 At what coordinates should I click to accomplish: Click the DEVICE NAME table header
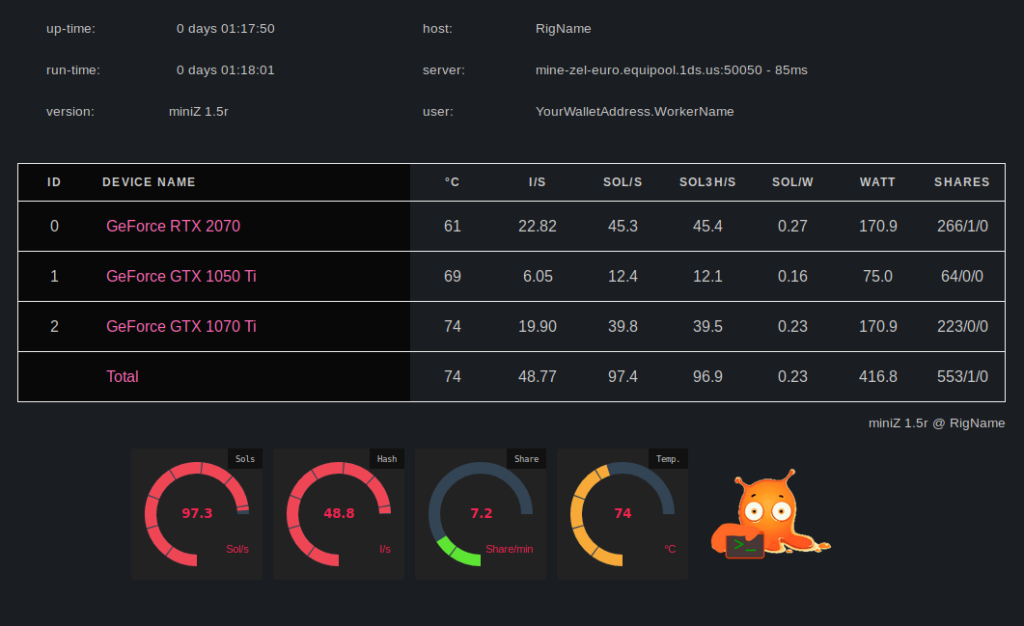click(148, 182)
